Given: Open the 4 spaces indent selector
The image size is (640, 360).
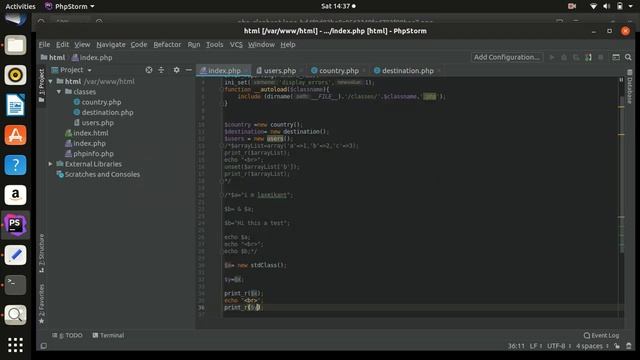Looking at the screenshot, I should coord(592,346).
